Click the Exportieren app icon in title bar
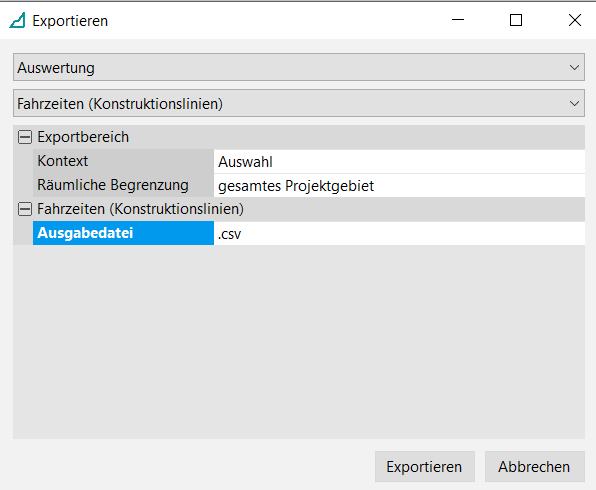Screen dimensions: 596x490 (x=17, y=21)
